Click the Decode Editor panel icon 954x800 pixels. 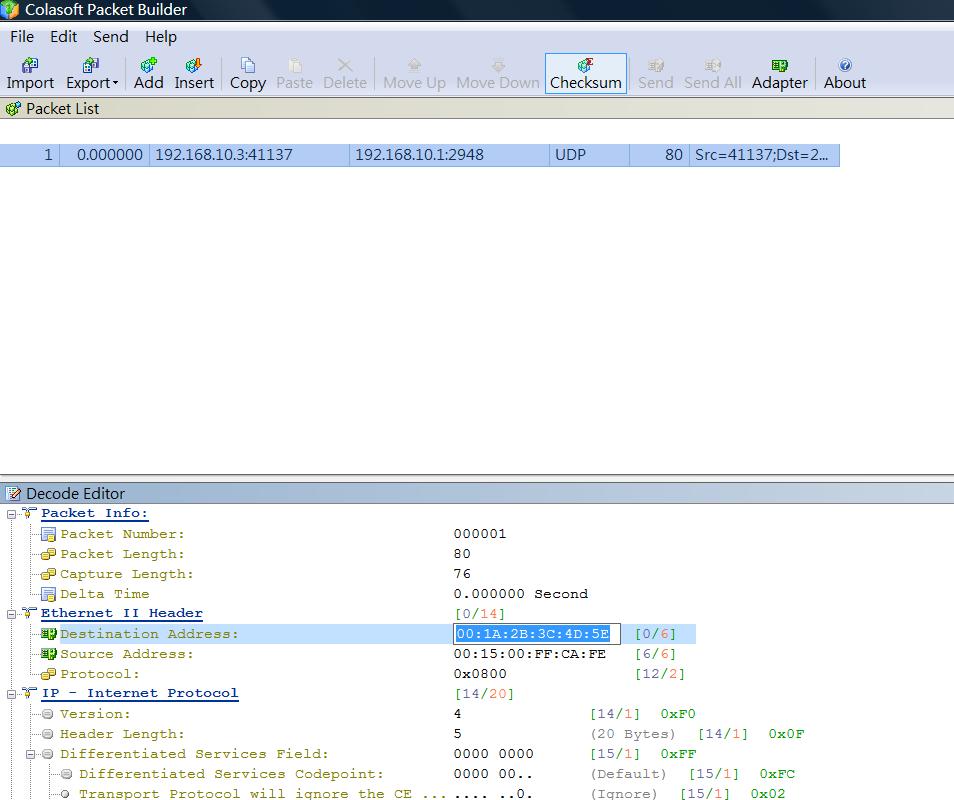coord(13,493)
